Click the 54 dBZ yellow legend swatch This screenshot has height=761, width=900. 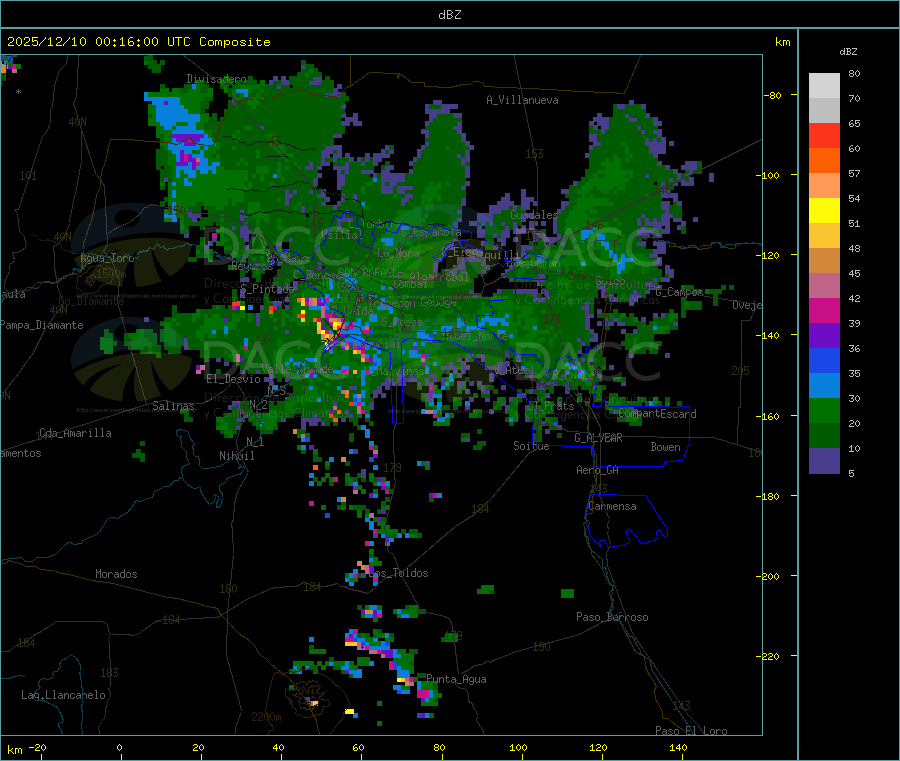coord(824,211)
